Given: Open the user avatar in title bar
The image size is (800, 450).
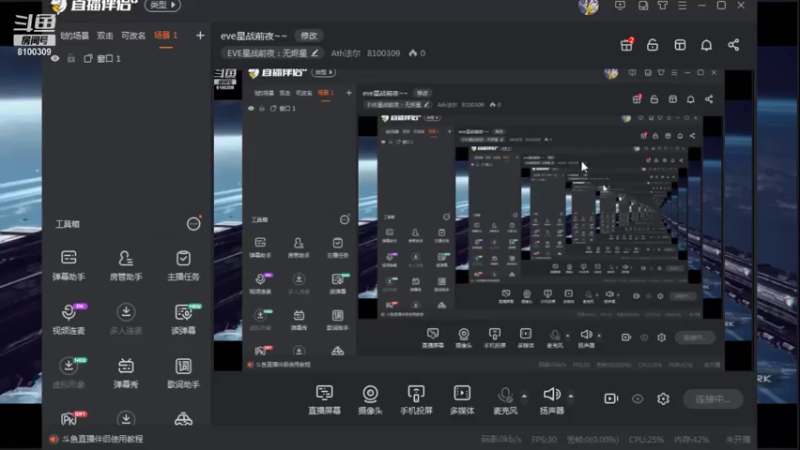Looking at the screenshot, I should point(588,6).
